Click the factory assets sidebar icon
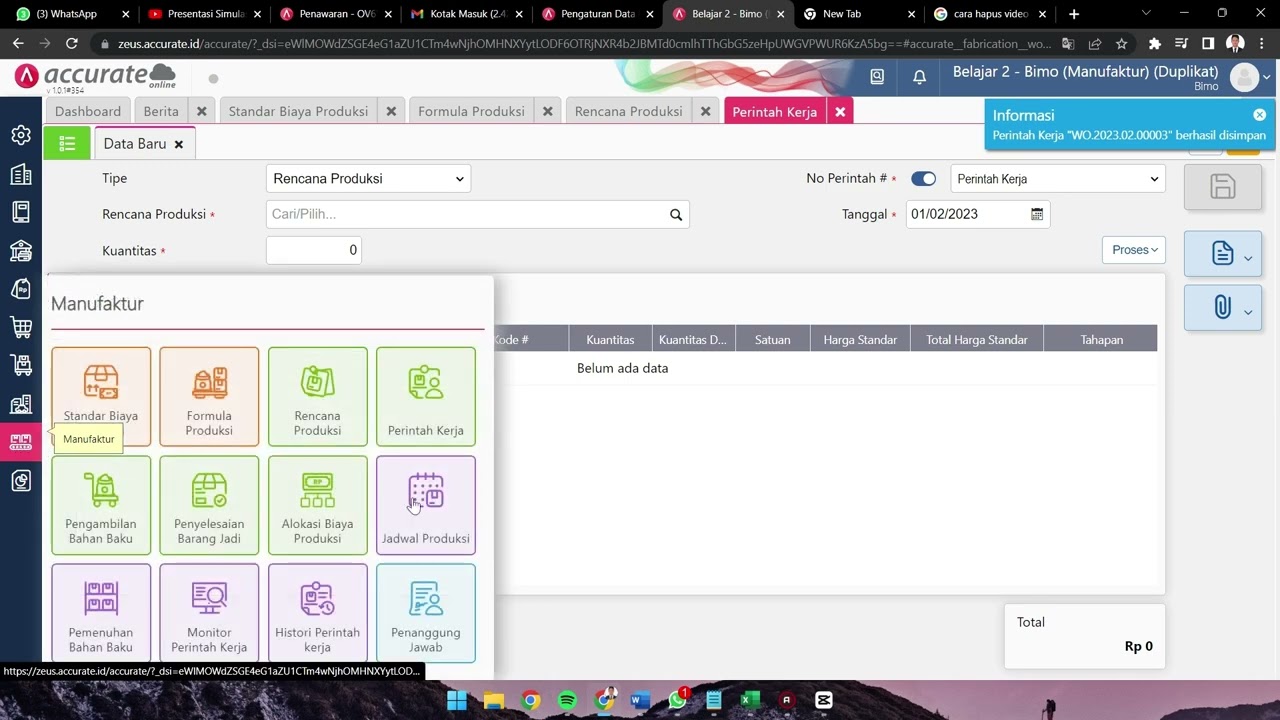 (x=21, y=404)
